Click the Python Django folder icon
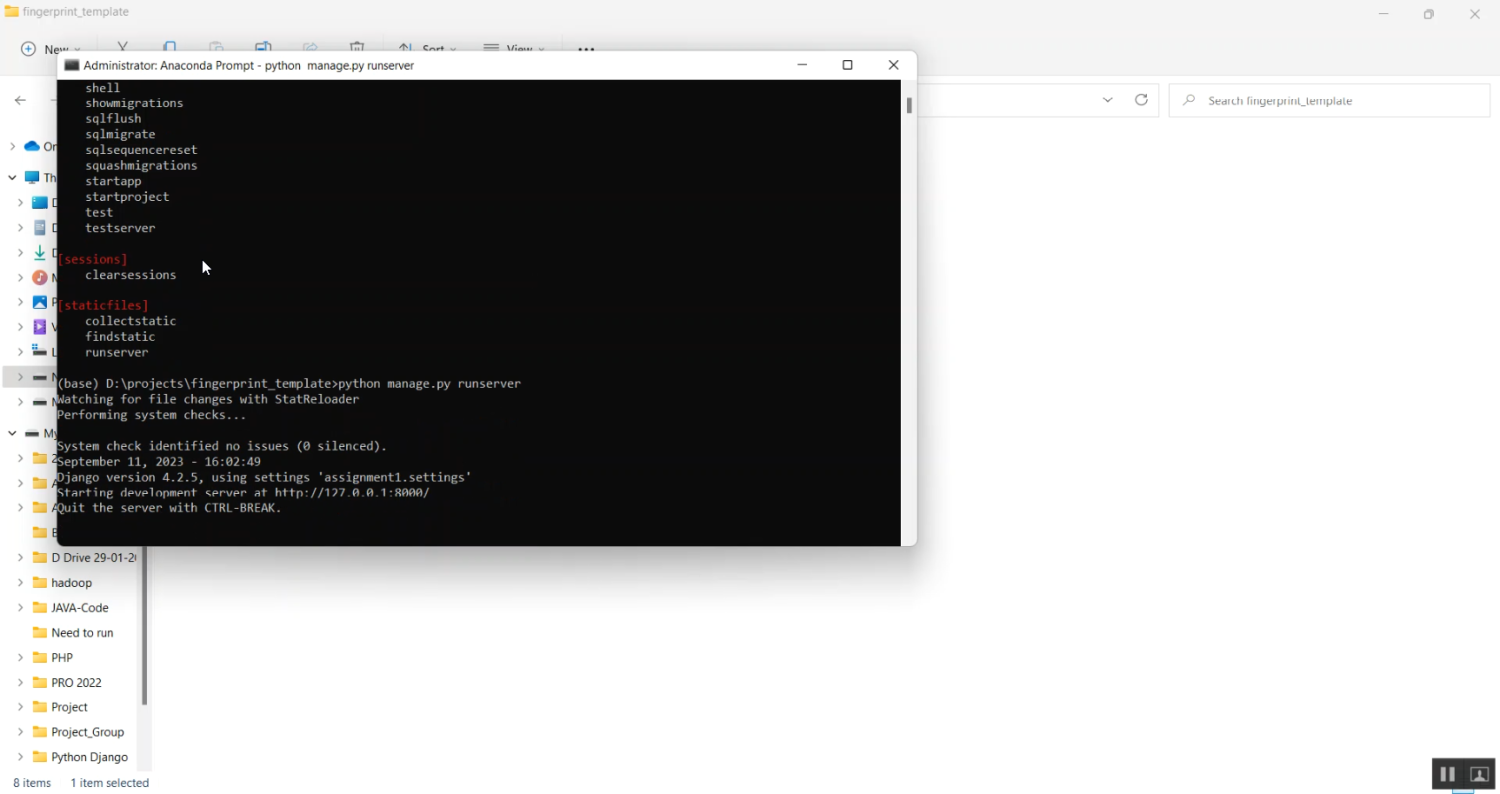The width and height of the screenshot is (1500, 794). pos(40,757)
